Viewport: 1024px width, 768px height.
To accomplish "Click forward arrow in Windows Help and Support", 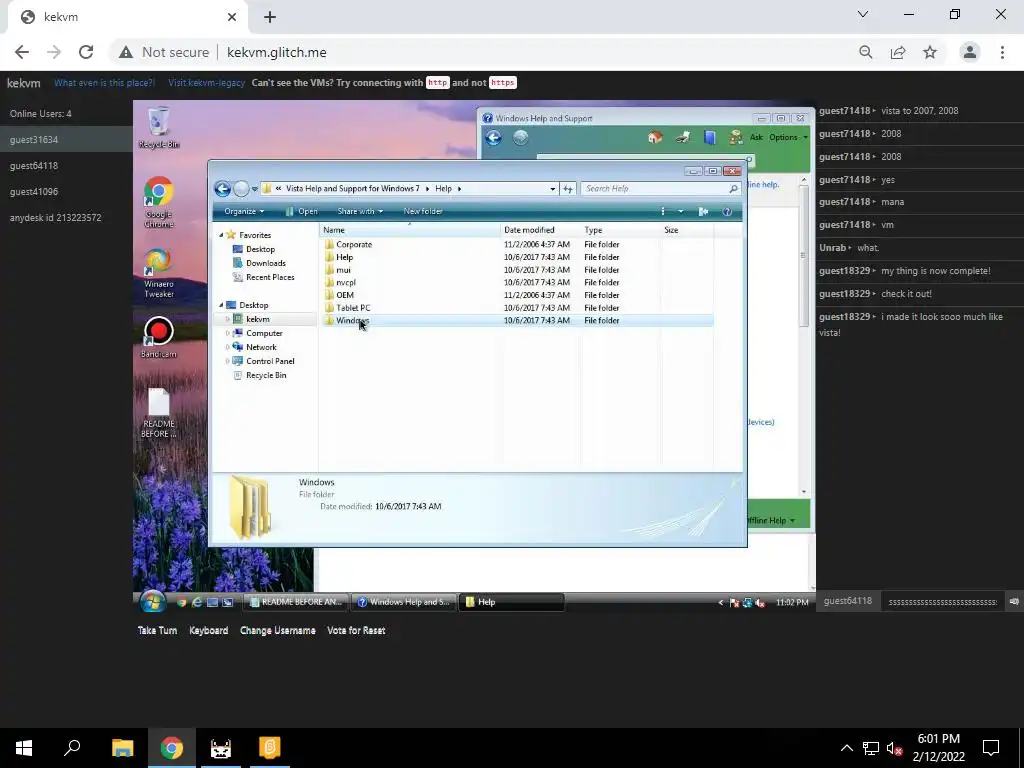I will pyautogui.click(x=520, y=137).
